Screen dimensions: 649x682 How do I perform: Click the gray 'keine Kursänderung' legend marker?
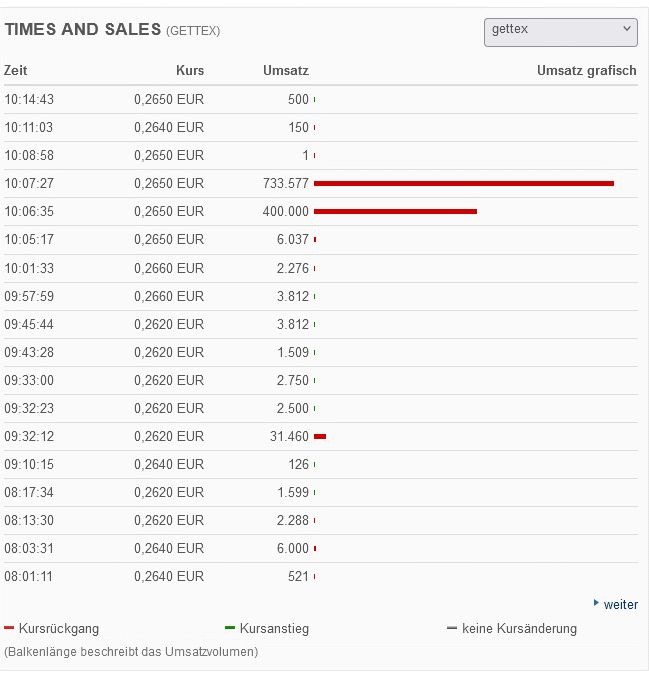click(x=452, y=628)
